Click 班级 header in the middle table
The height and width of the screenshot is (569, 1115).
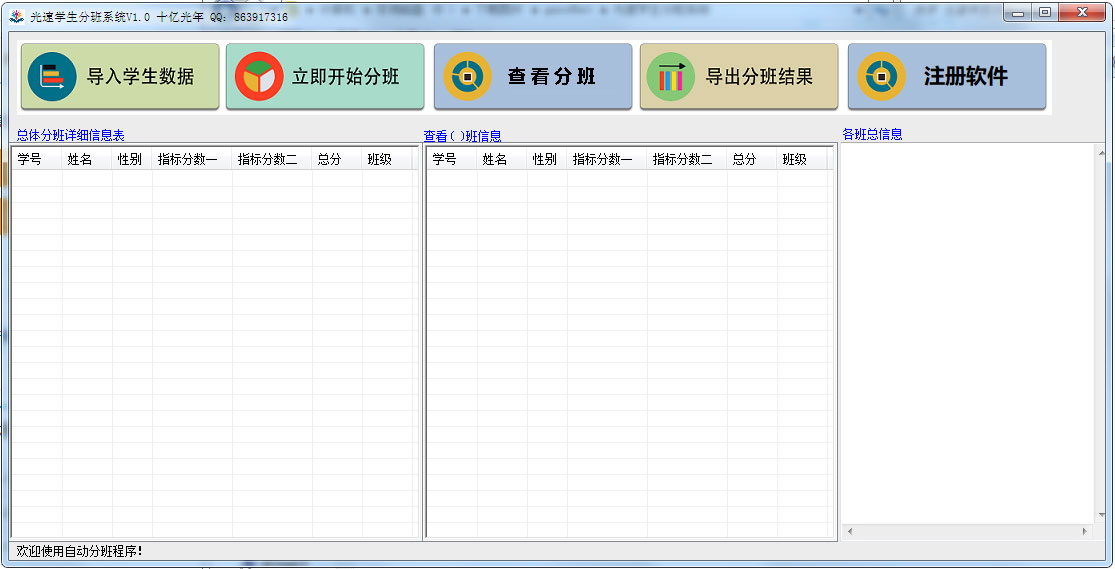coord(794,159)
